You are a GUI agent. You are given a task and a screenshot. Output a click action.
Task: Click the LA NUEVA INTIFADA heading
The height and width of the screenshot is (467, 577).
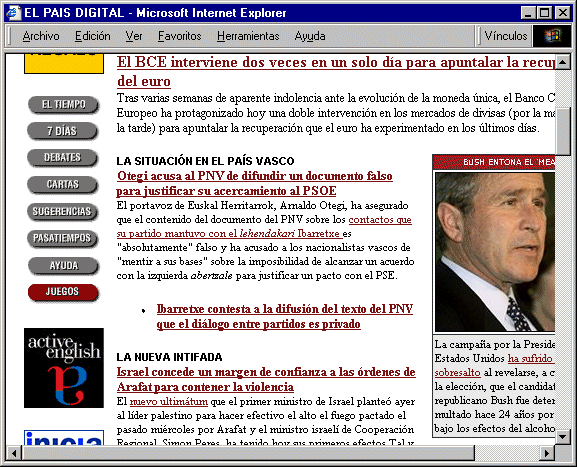point(169,357)
